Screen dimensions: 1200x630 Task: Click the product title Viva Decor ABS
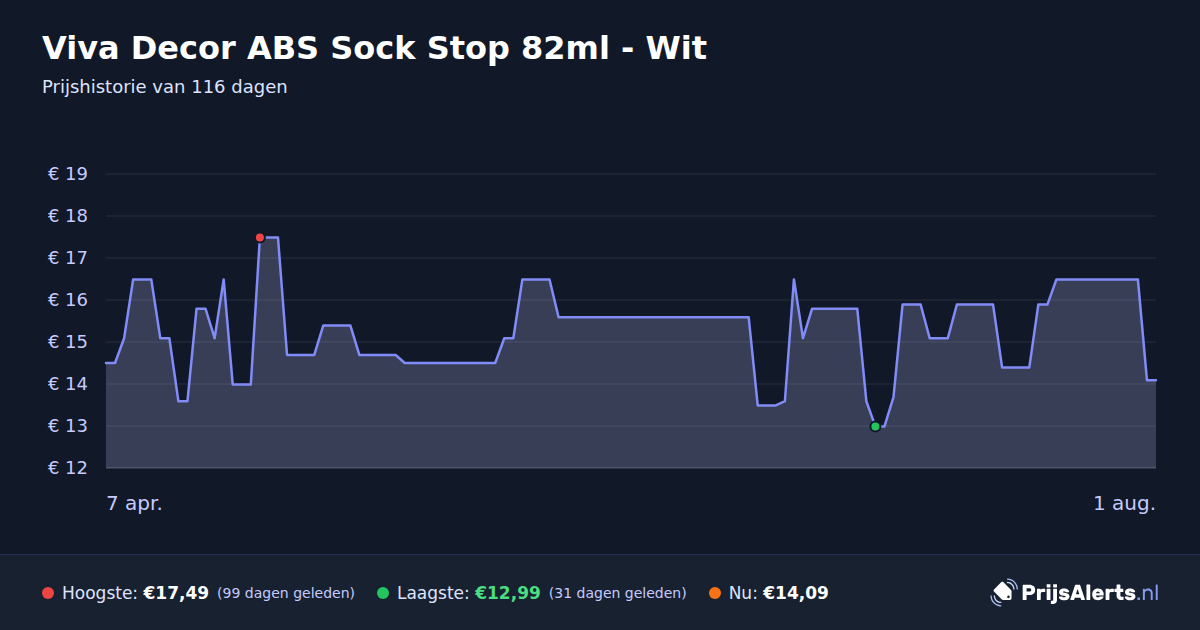(x=374, y=48)
